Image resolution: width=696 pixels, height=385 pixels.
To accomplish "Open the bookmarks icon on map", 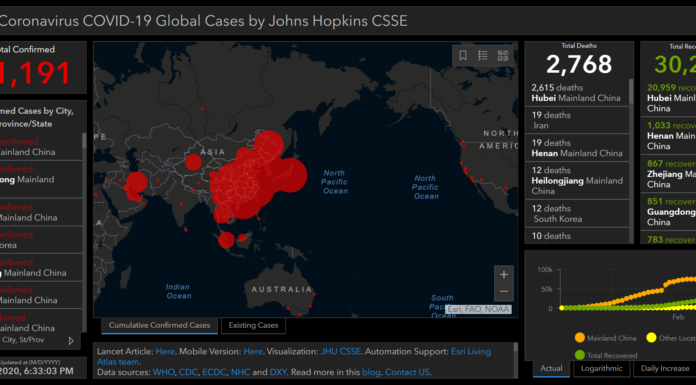I will point(463,56).
